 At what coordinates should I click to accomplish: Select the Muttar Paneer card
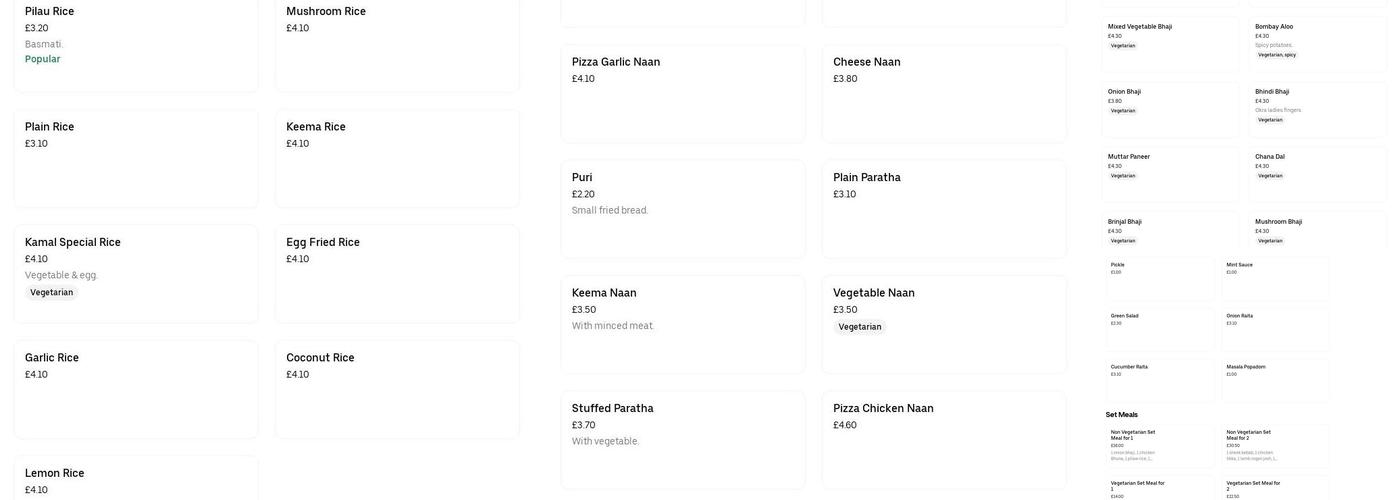pyautogui.click(x=1170, y=172)
